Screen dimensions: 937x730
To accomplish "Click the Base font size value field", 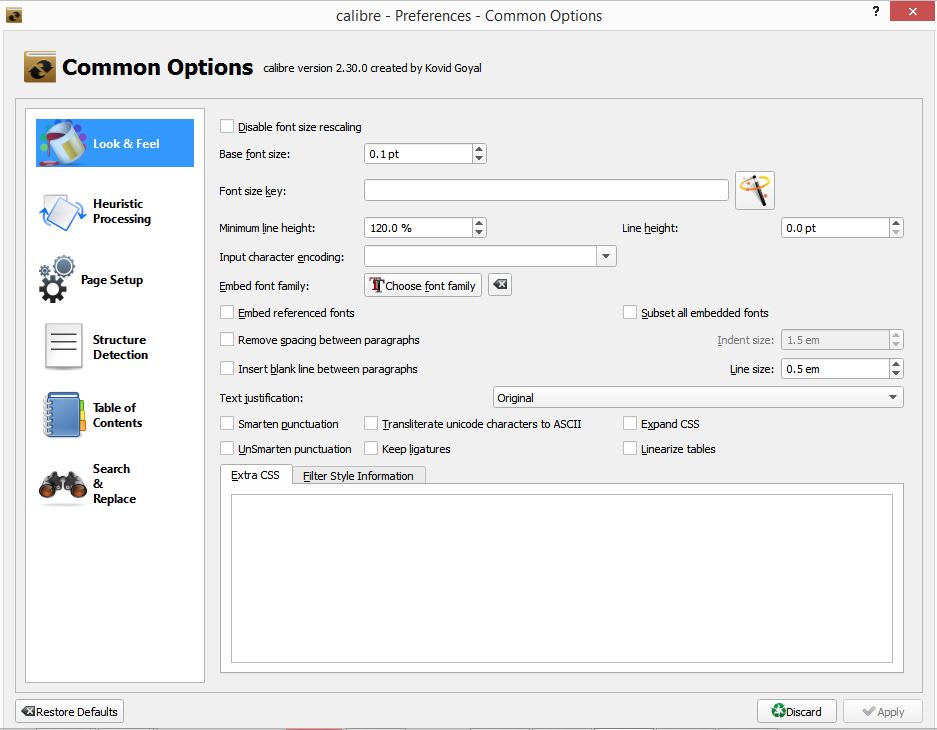I will [418, 154].
